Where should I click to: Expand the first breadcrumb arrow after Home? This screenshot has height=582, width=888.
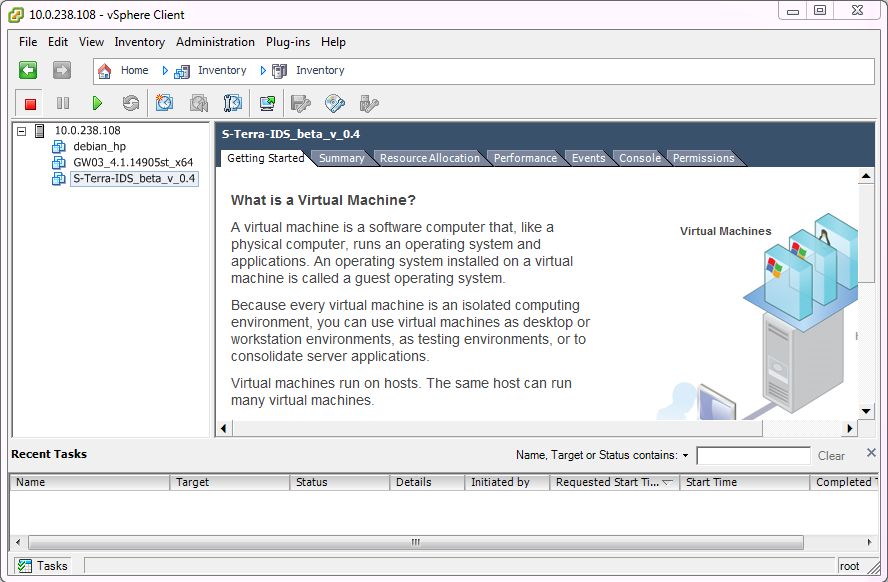point(165,71)
